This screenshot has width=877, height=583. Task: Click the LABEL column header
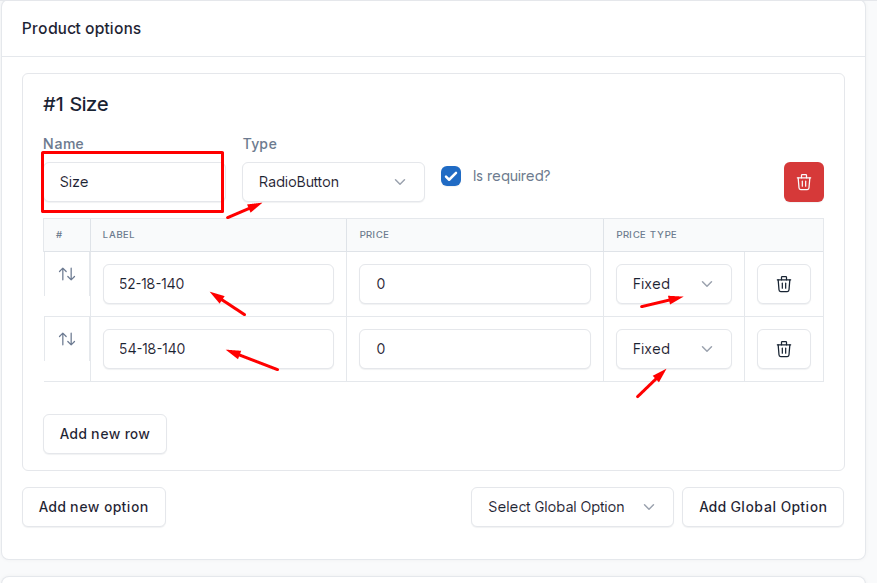(118, 235)
